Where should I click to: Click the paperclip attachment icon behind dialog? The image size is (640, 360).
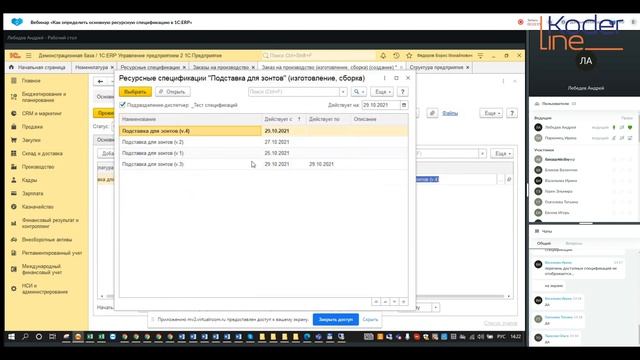432,113
